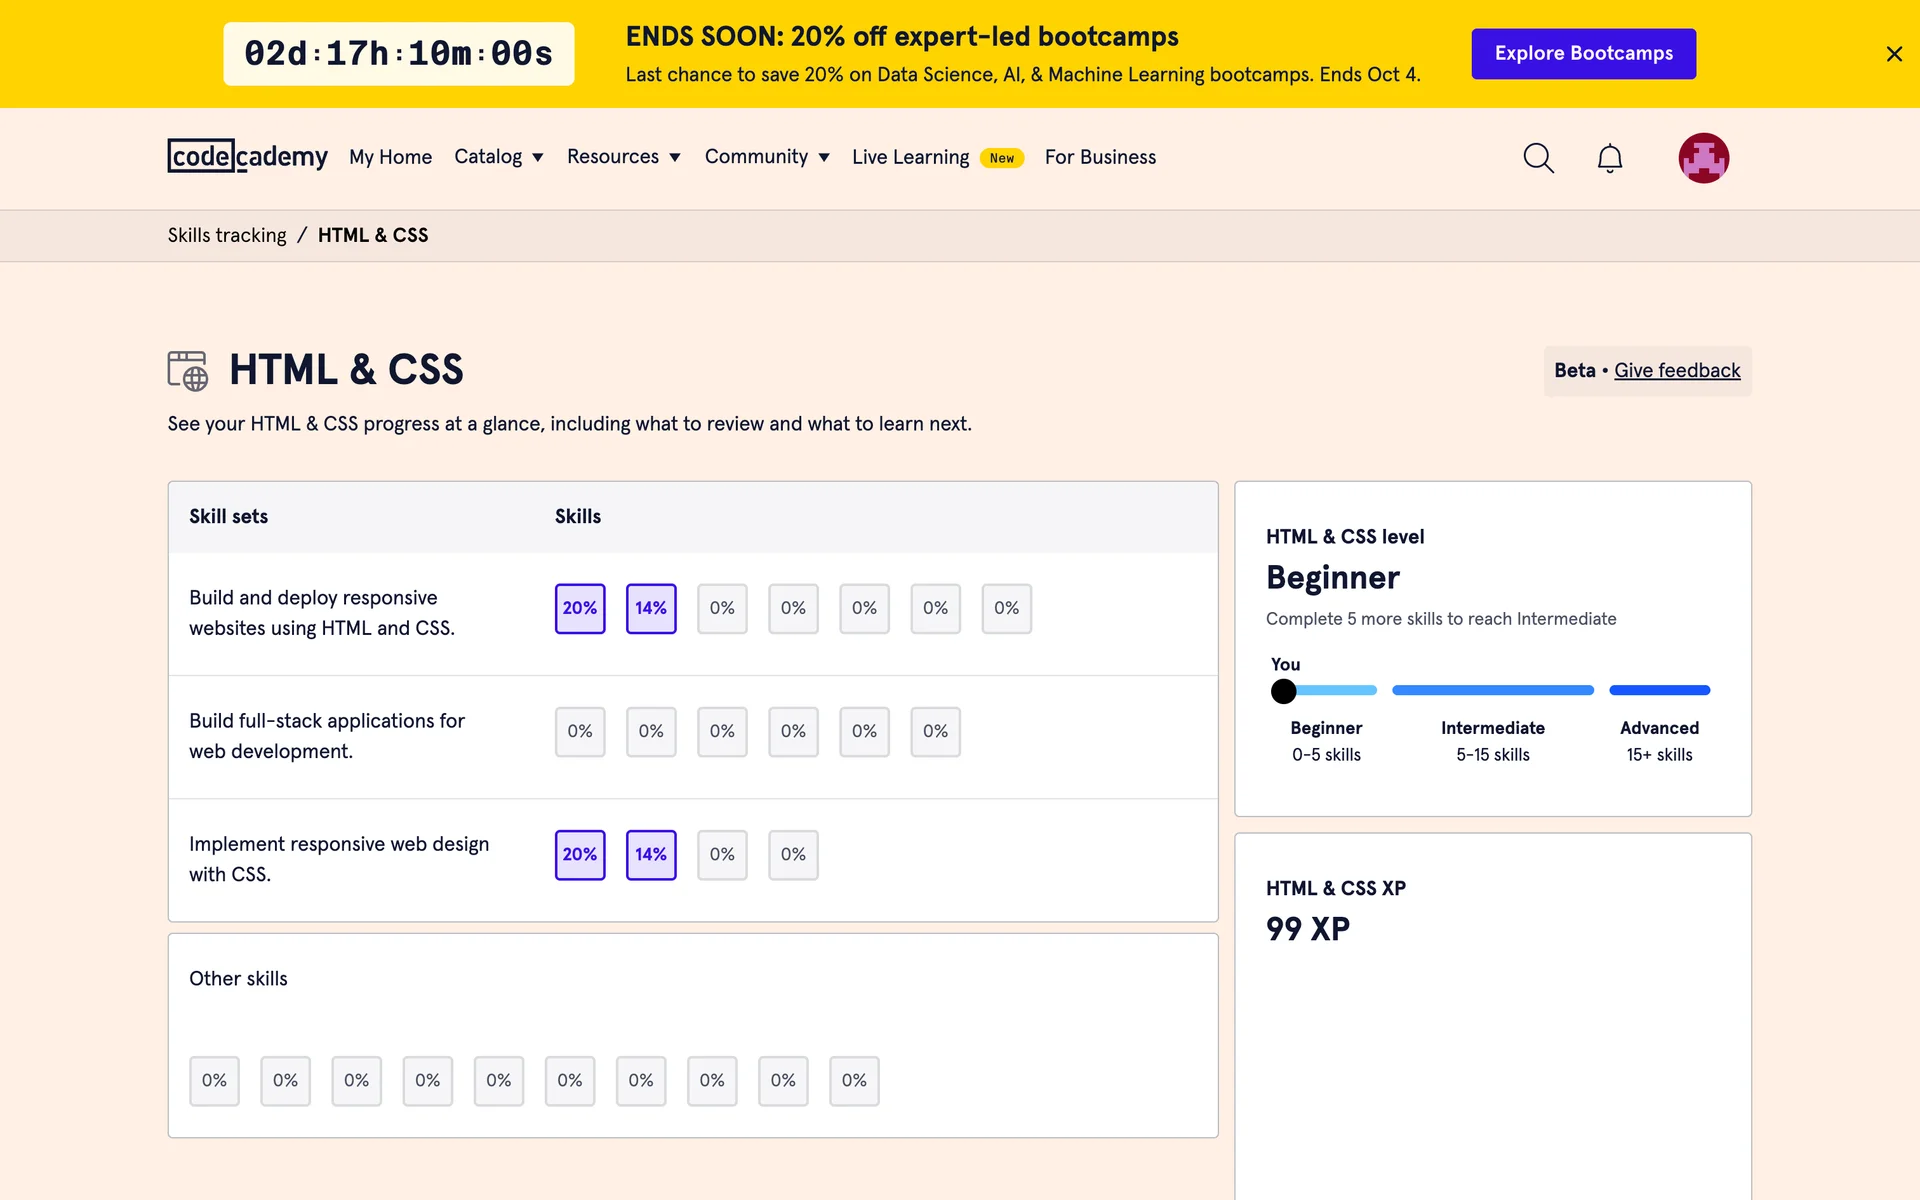Go to My Home

[390, 157]
